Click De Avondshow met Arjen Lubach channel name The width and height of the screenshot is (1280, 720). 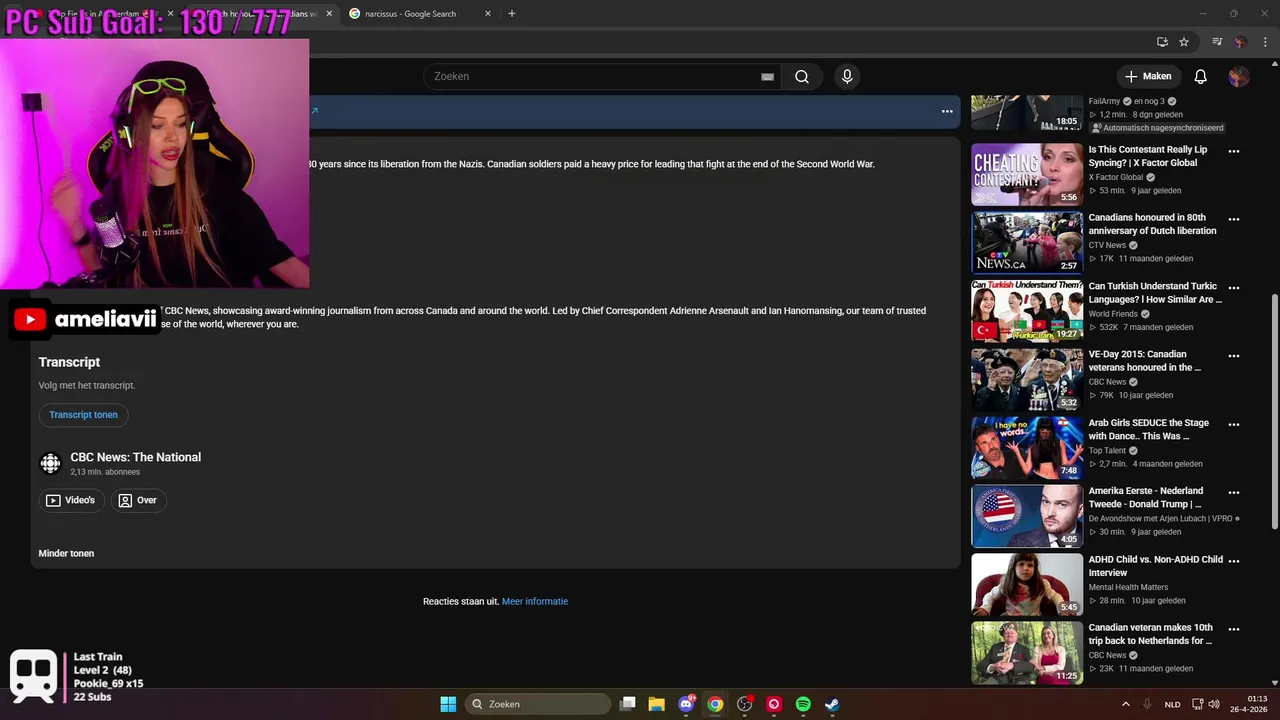tap(1160, 518)
